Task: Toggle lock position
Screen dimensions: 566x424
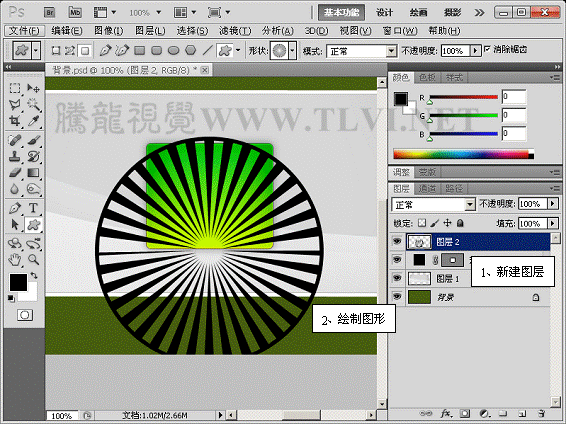Action: coord(447,223)
